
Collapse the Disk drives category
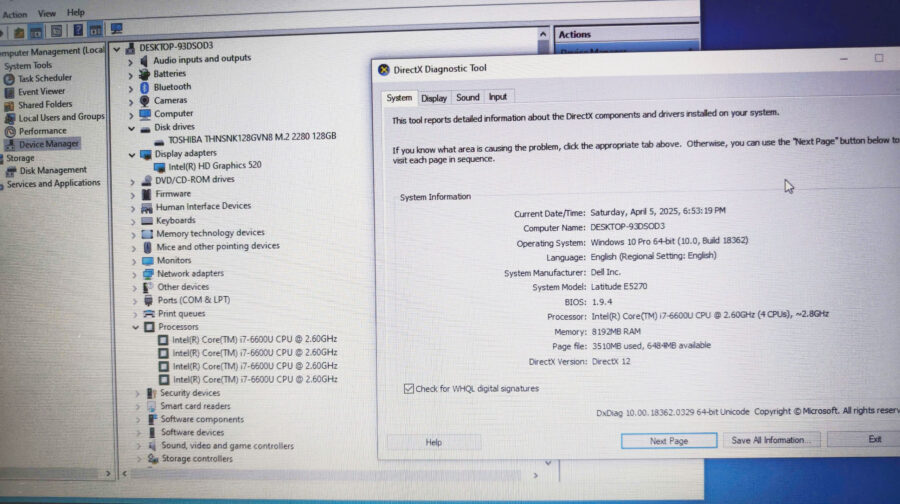[131, 129]
